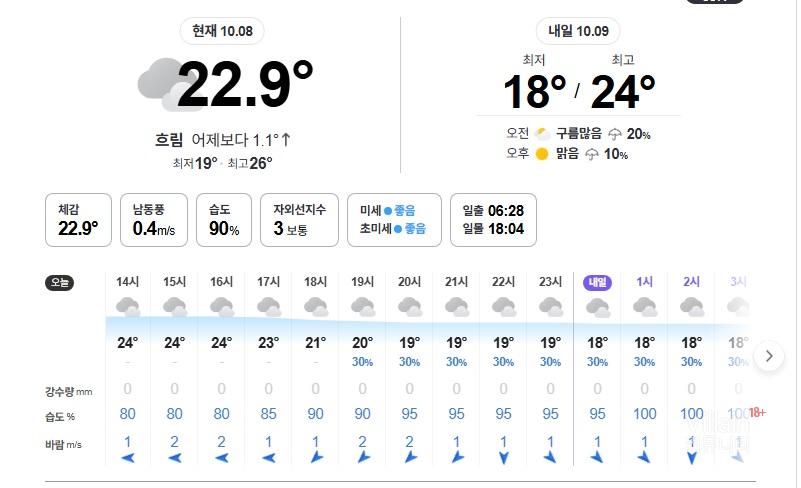Click the 14시 wind direction arrow
Viewport: 801px width, 488px height.
click(x=127, y=457)
